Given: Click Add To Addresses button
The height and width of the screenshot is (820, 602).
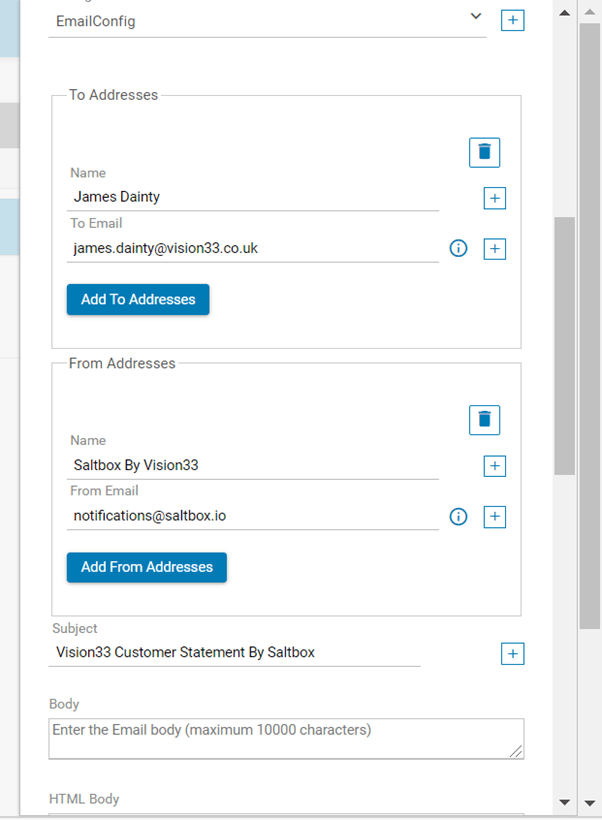Looking at the screenshot, I should (x=138, y=299).
